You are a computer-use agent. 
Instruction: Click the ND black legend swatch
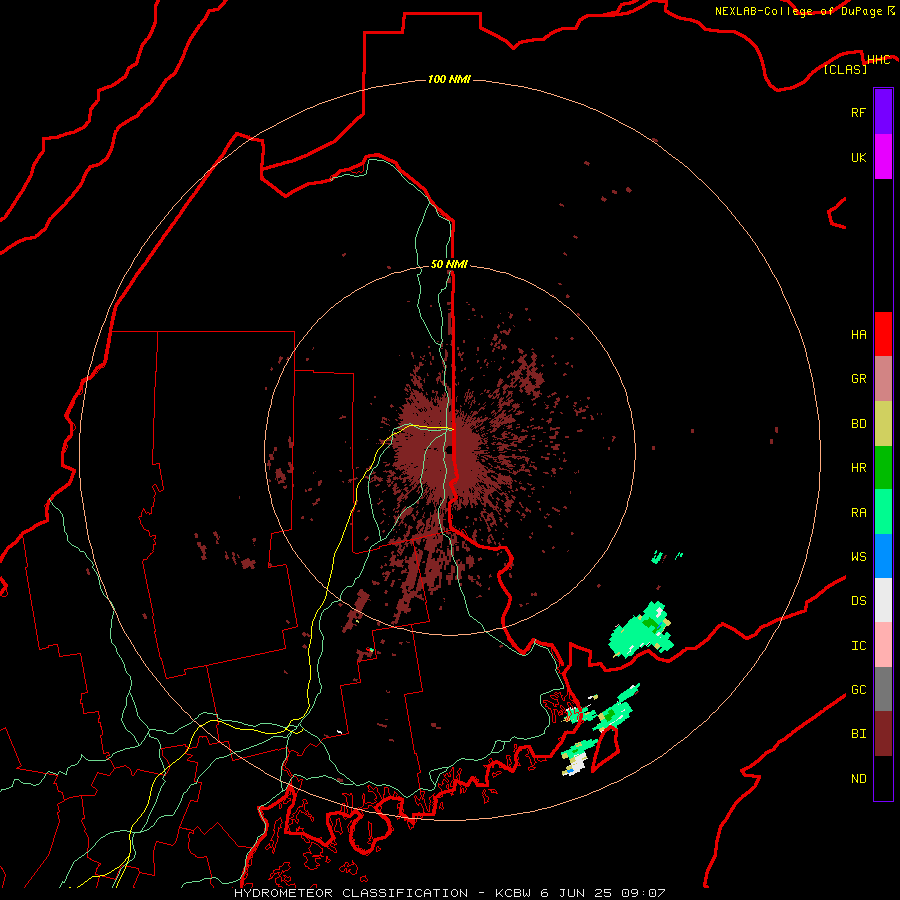point(883,778)
